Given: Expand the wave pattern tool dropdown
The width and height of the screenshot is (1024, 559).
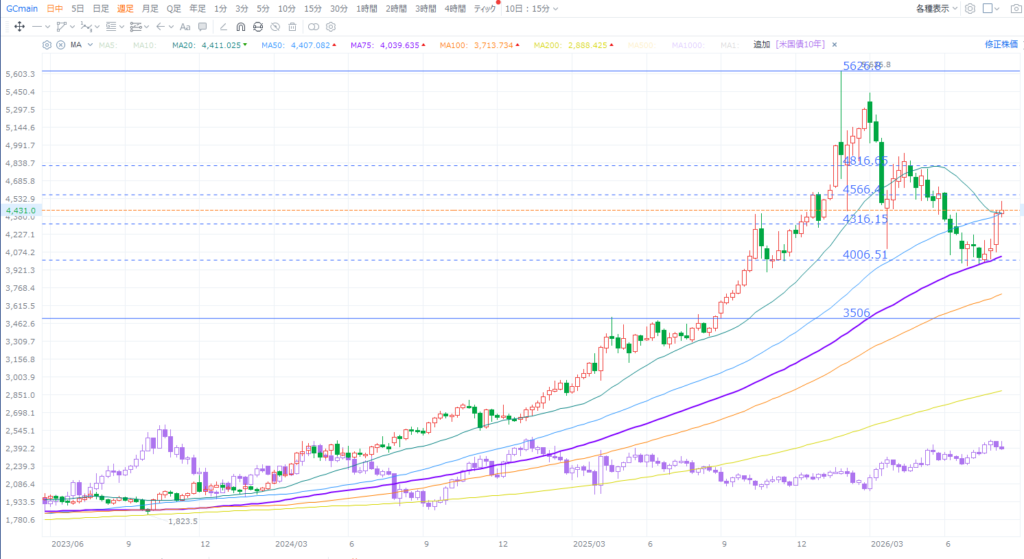Looking at the screenshot, I should pyautogui.click(x=97, y=27).
